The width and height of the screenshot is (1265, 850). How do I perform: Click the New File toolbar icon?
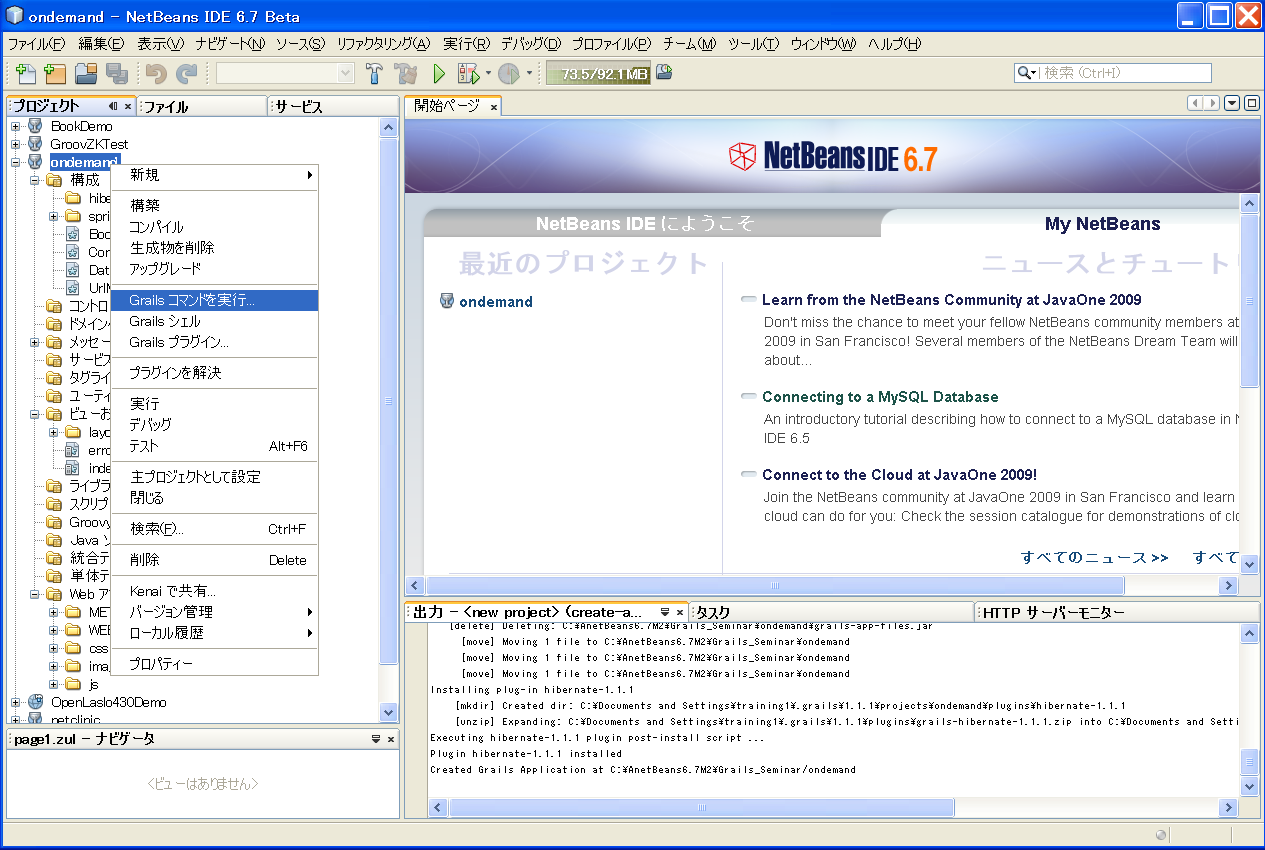pyautogui.click(x=26, y=73)
